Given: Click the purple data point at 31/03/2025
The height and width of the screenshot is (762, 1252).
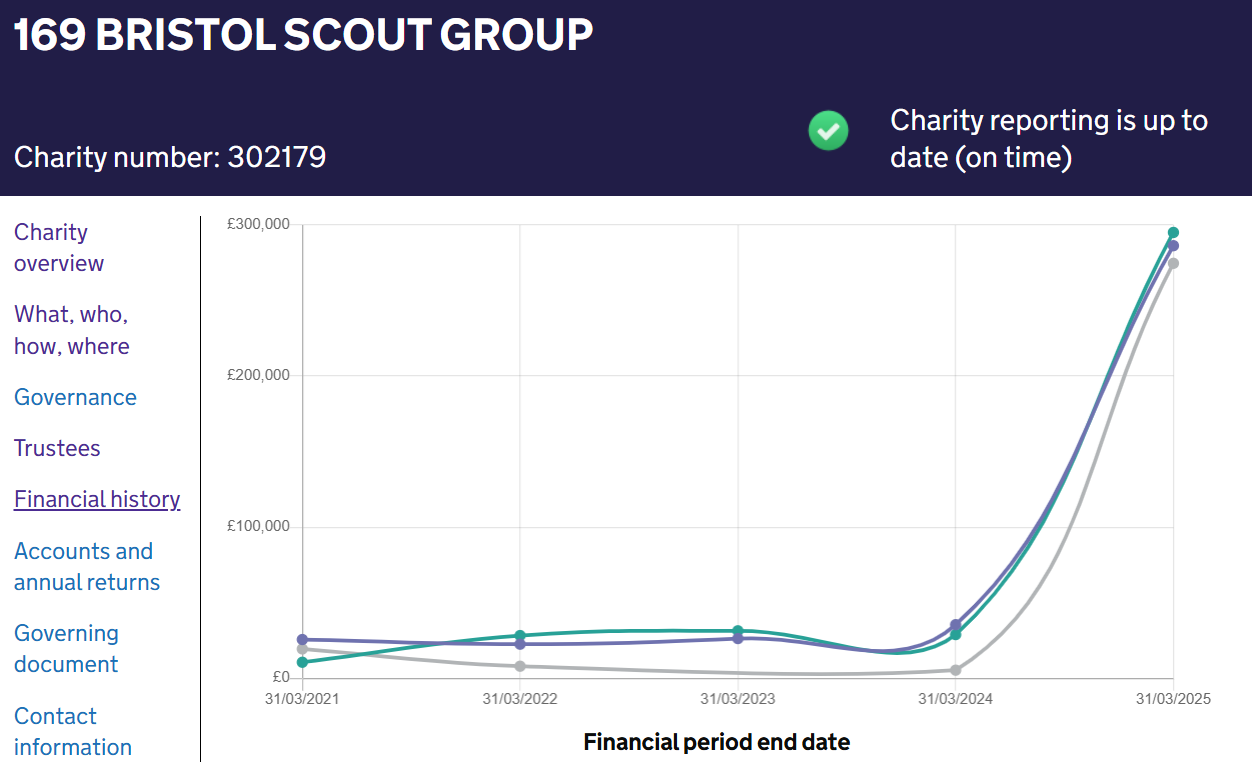Looking at the screenshot, I should pos(1173,246).
